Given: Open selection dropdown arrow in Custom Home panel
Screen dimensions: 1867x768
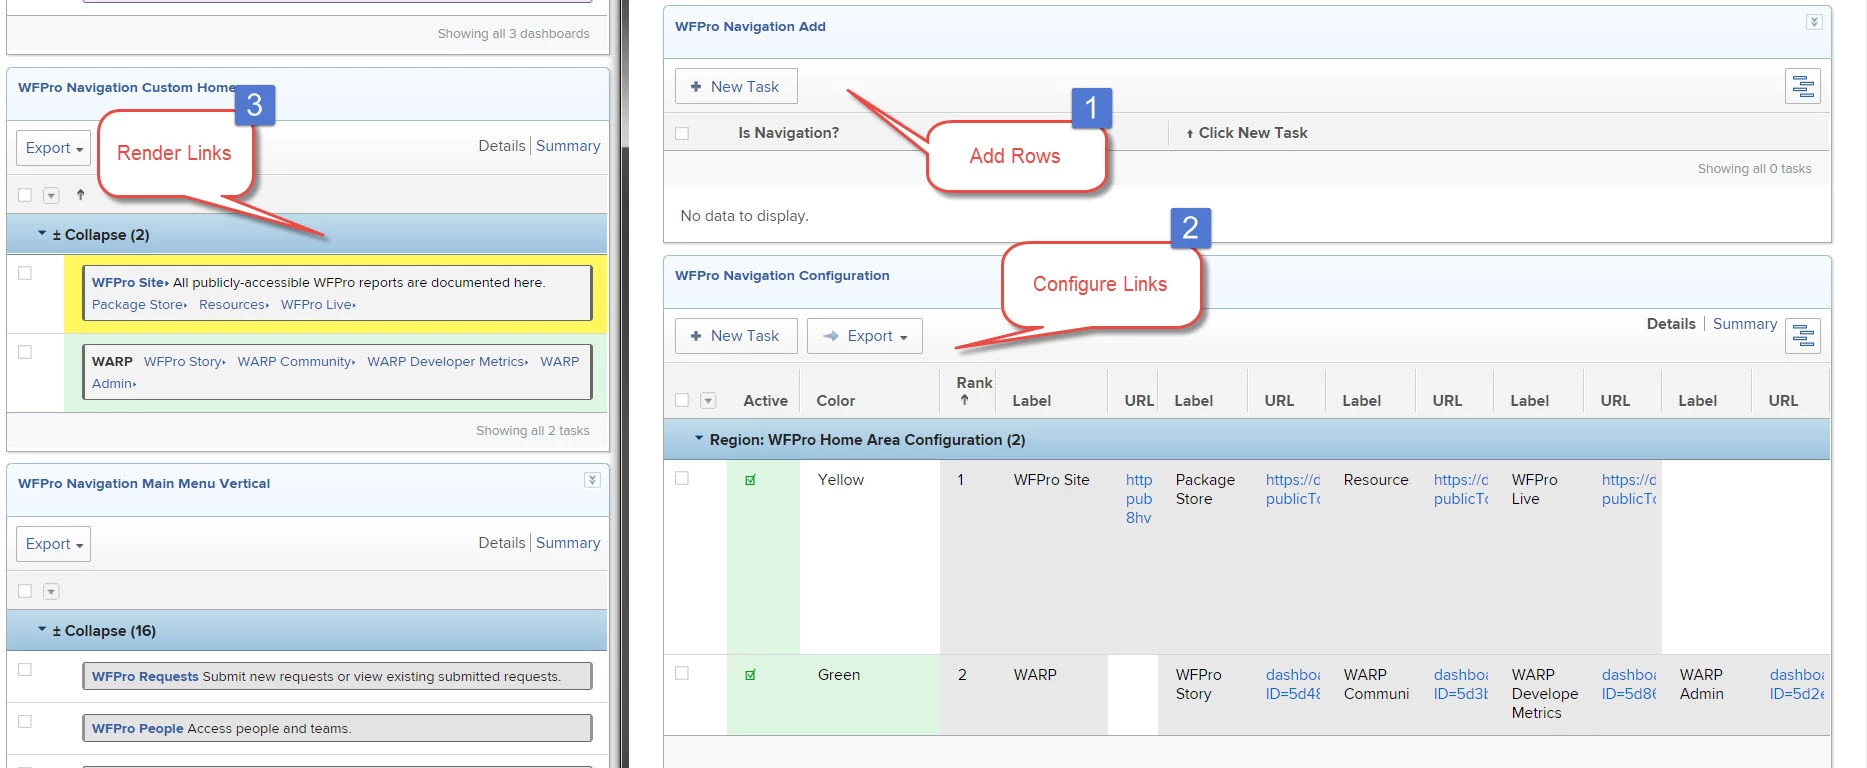Looking at the screenshot, I should [51, 195].
